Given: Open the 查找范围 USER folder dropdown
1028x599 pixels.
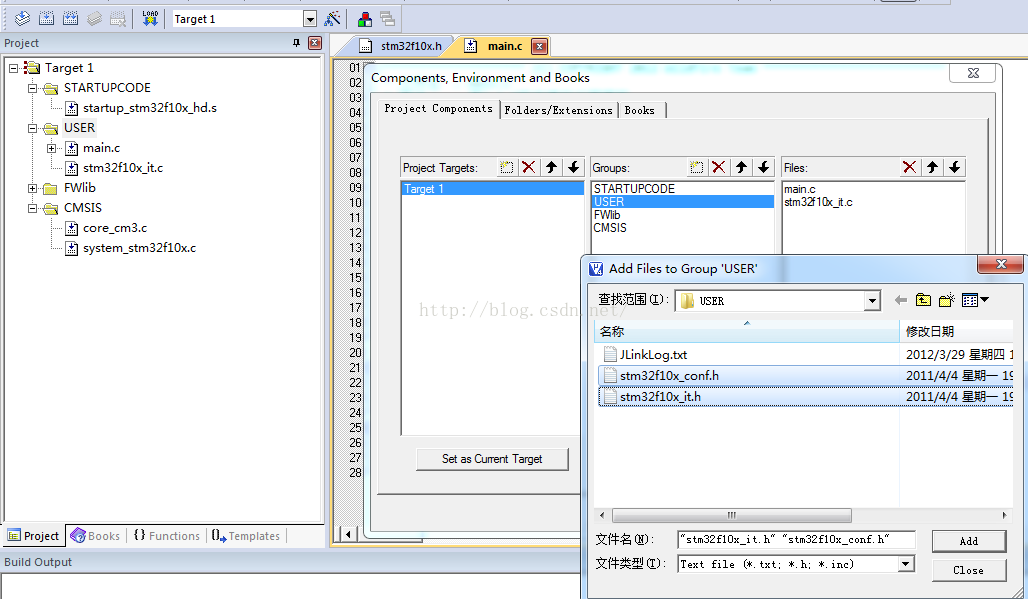Looking at the screenshot, I should [x=872, y=301].
